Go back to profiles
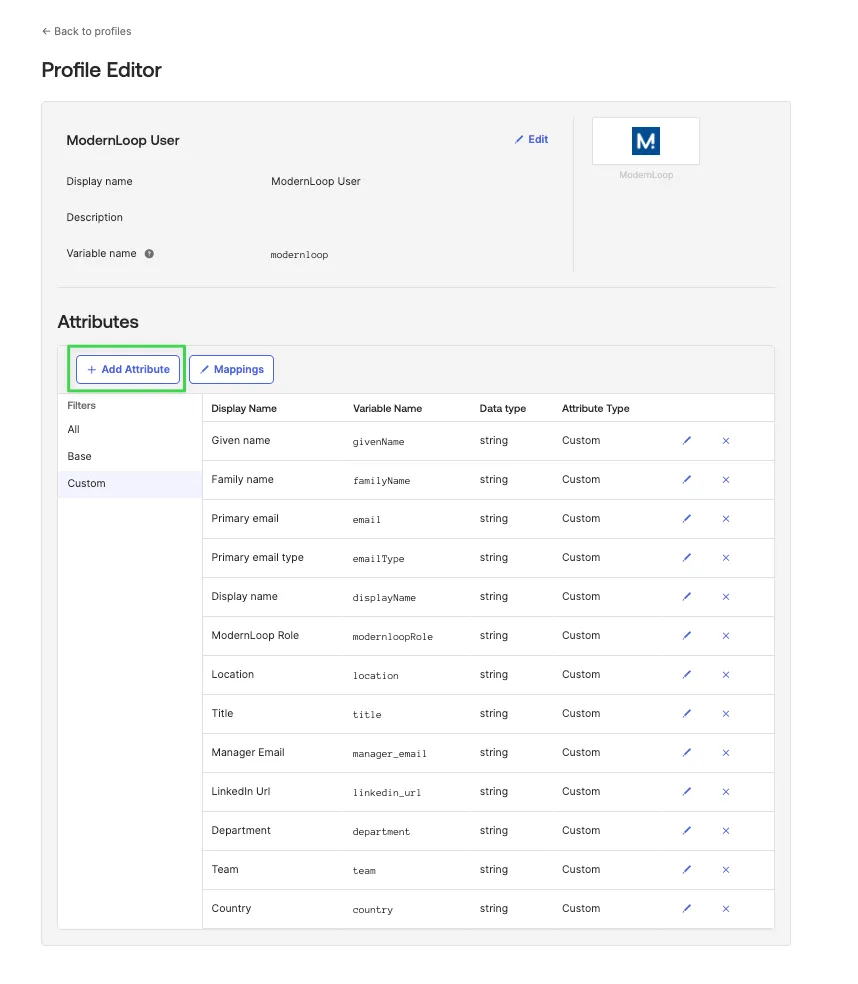Image resolution: width=858 pixels, height=984 pixels. 87,31
